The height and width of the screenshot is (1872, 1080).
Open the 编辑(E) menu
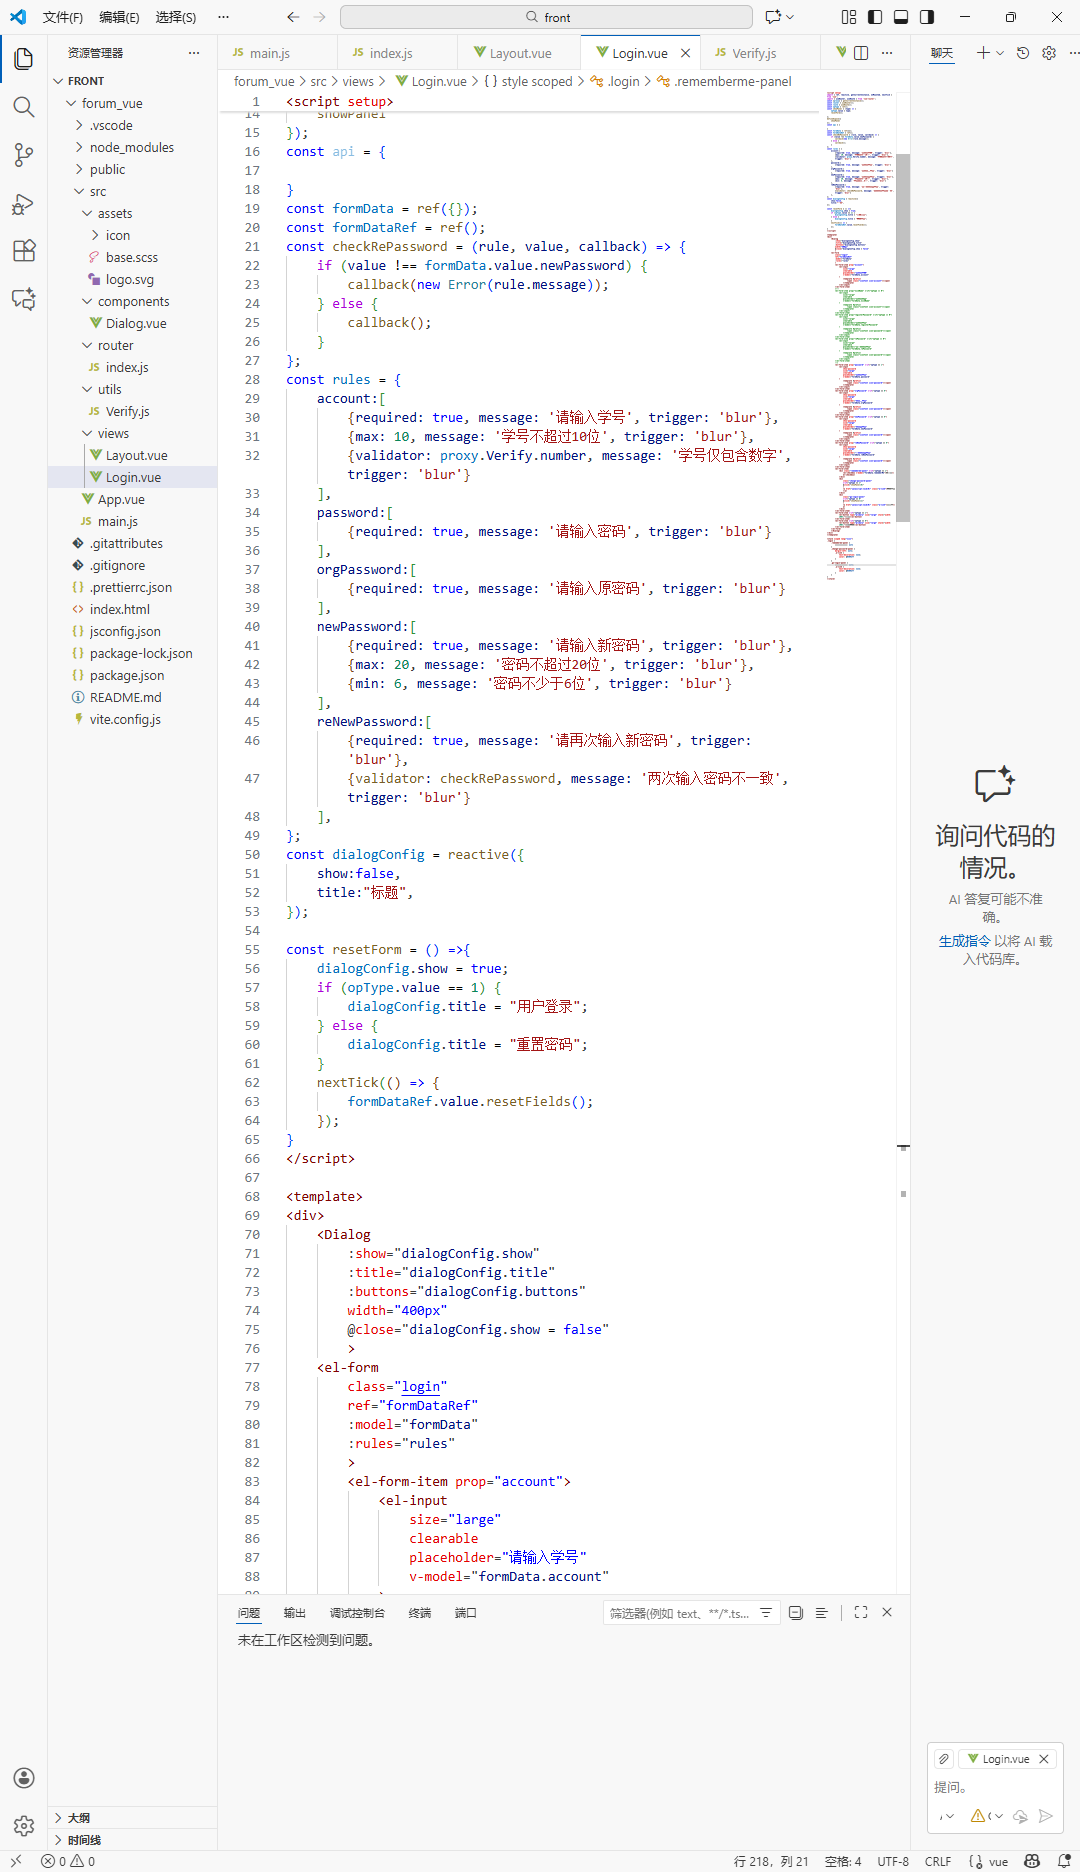119,17
